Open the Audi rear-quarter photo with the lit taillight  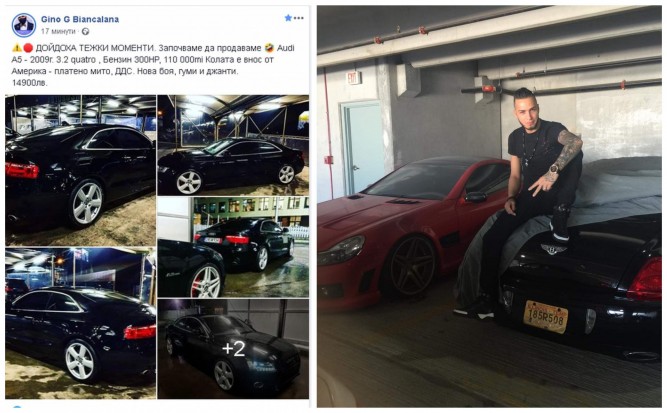pyautogui.click(x=80, y=323)
